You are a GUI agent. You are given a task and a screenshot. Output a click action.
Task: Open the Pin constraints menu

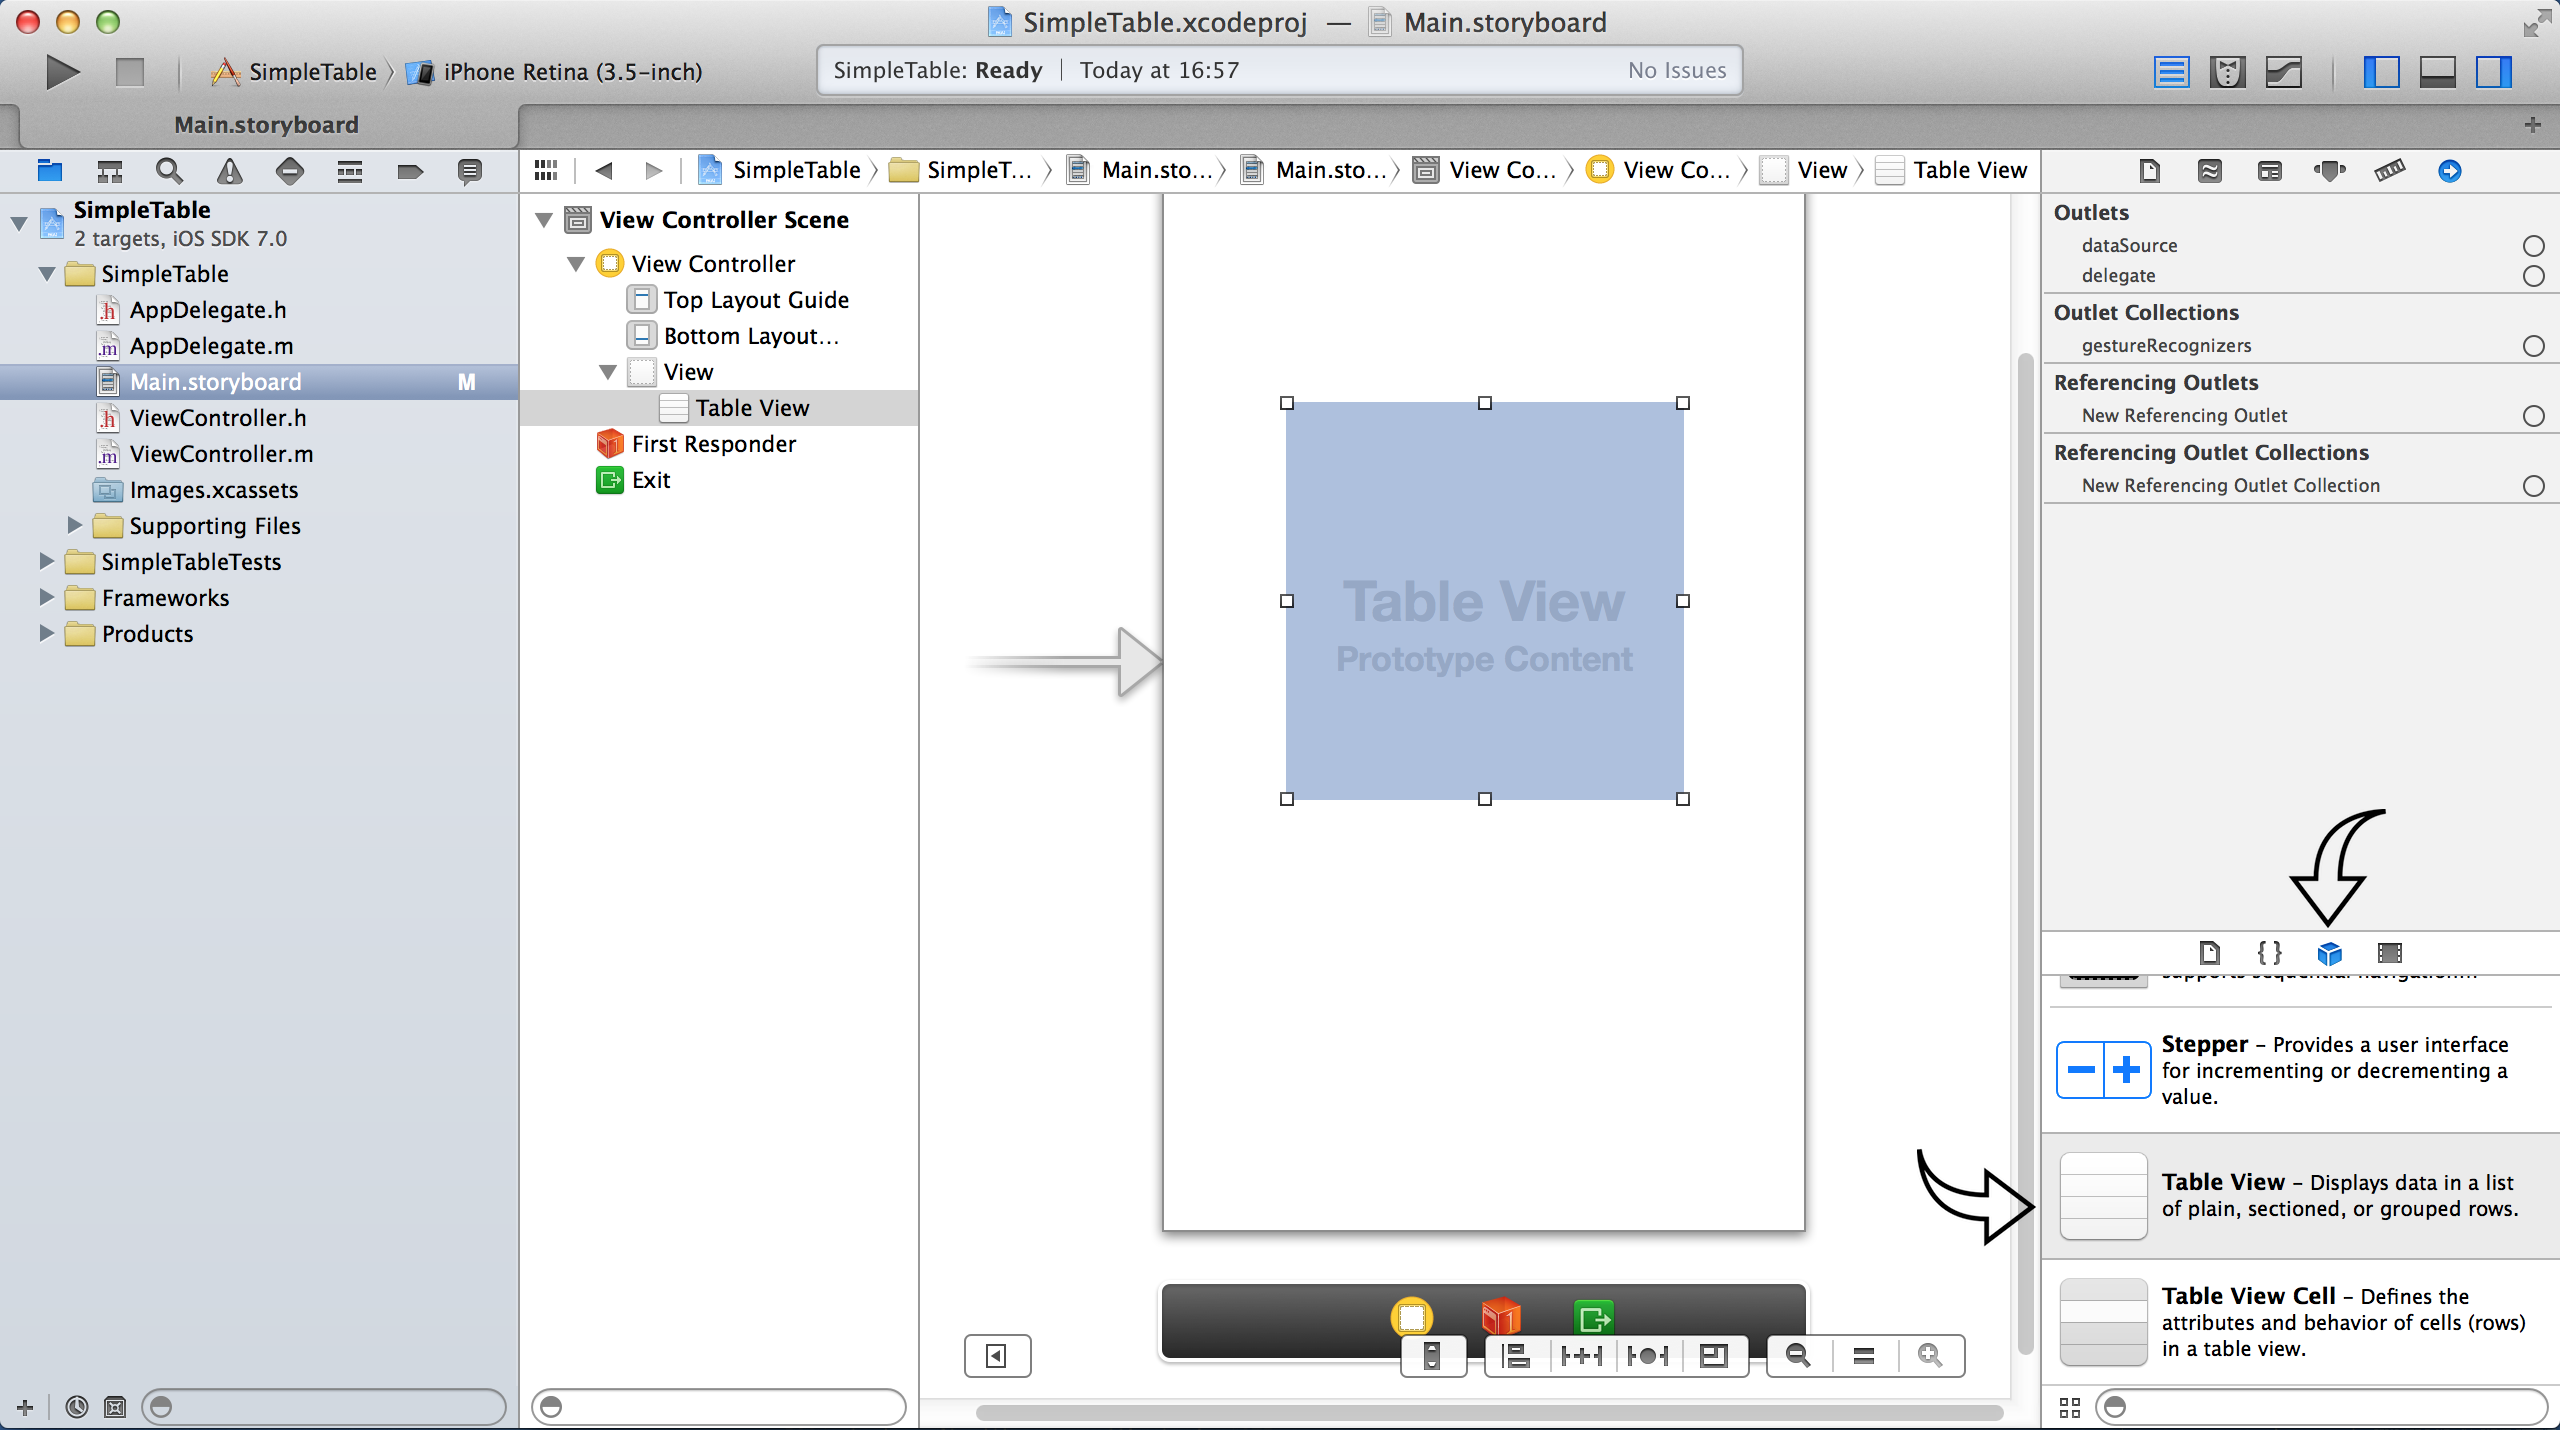tap(1582, 1356)
